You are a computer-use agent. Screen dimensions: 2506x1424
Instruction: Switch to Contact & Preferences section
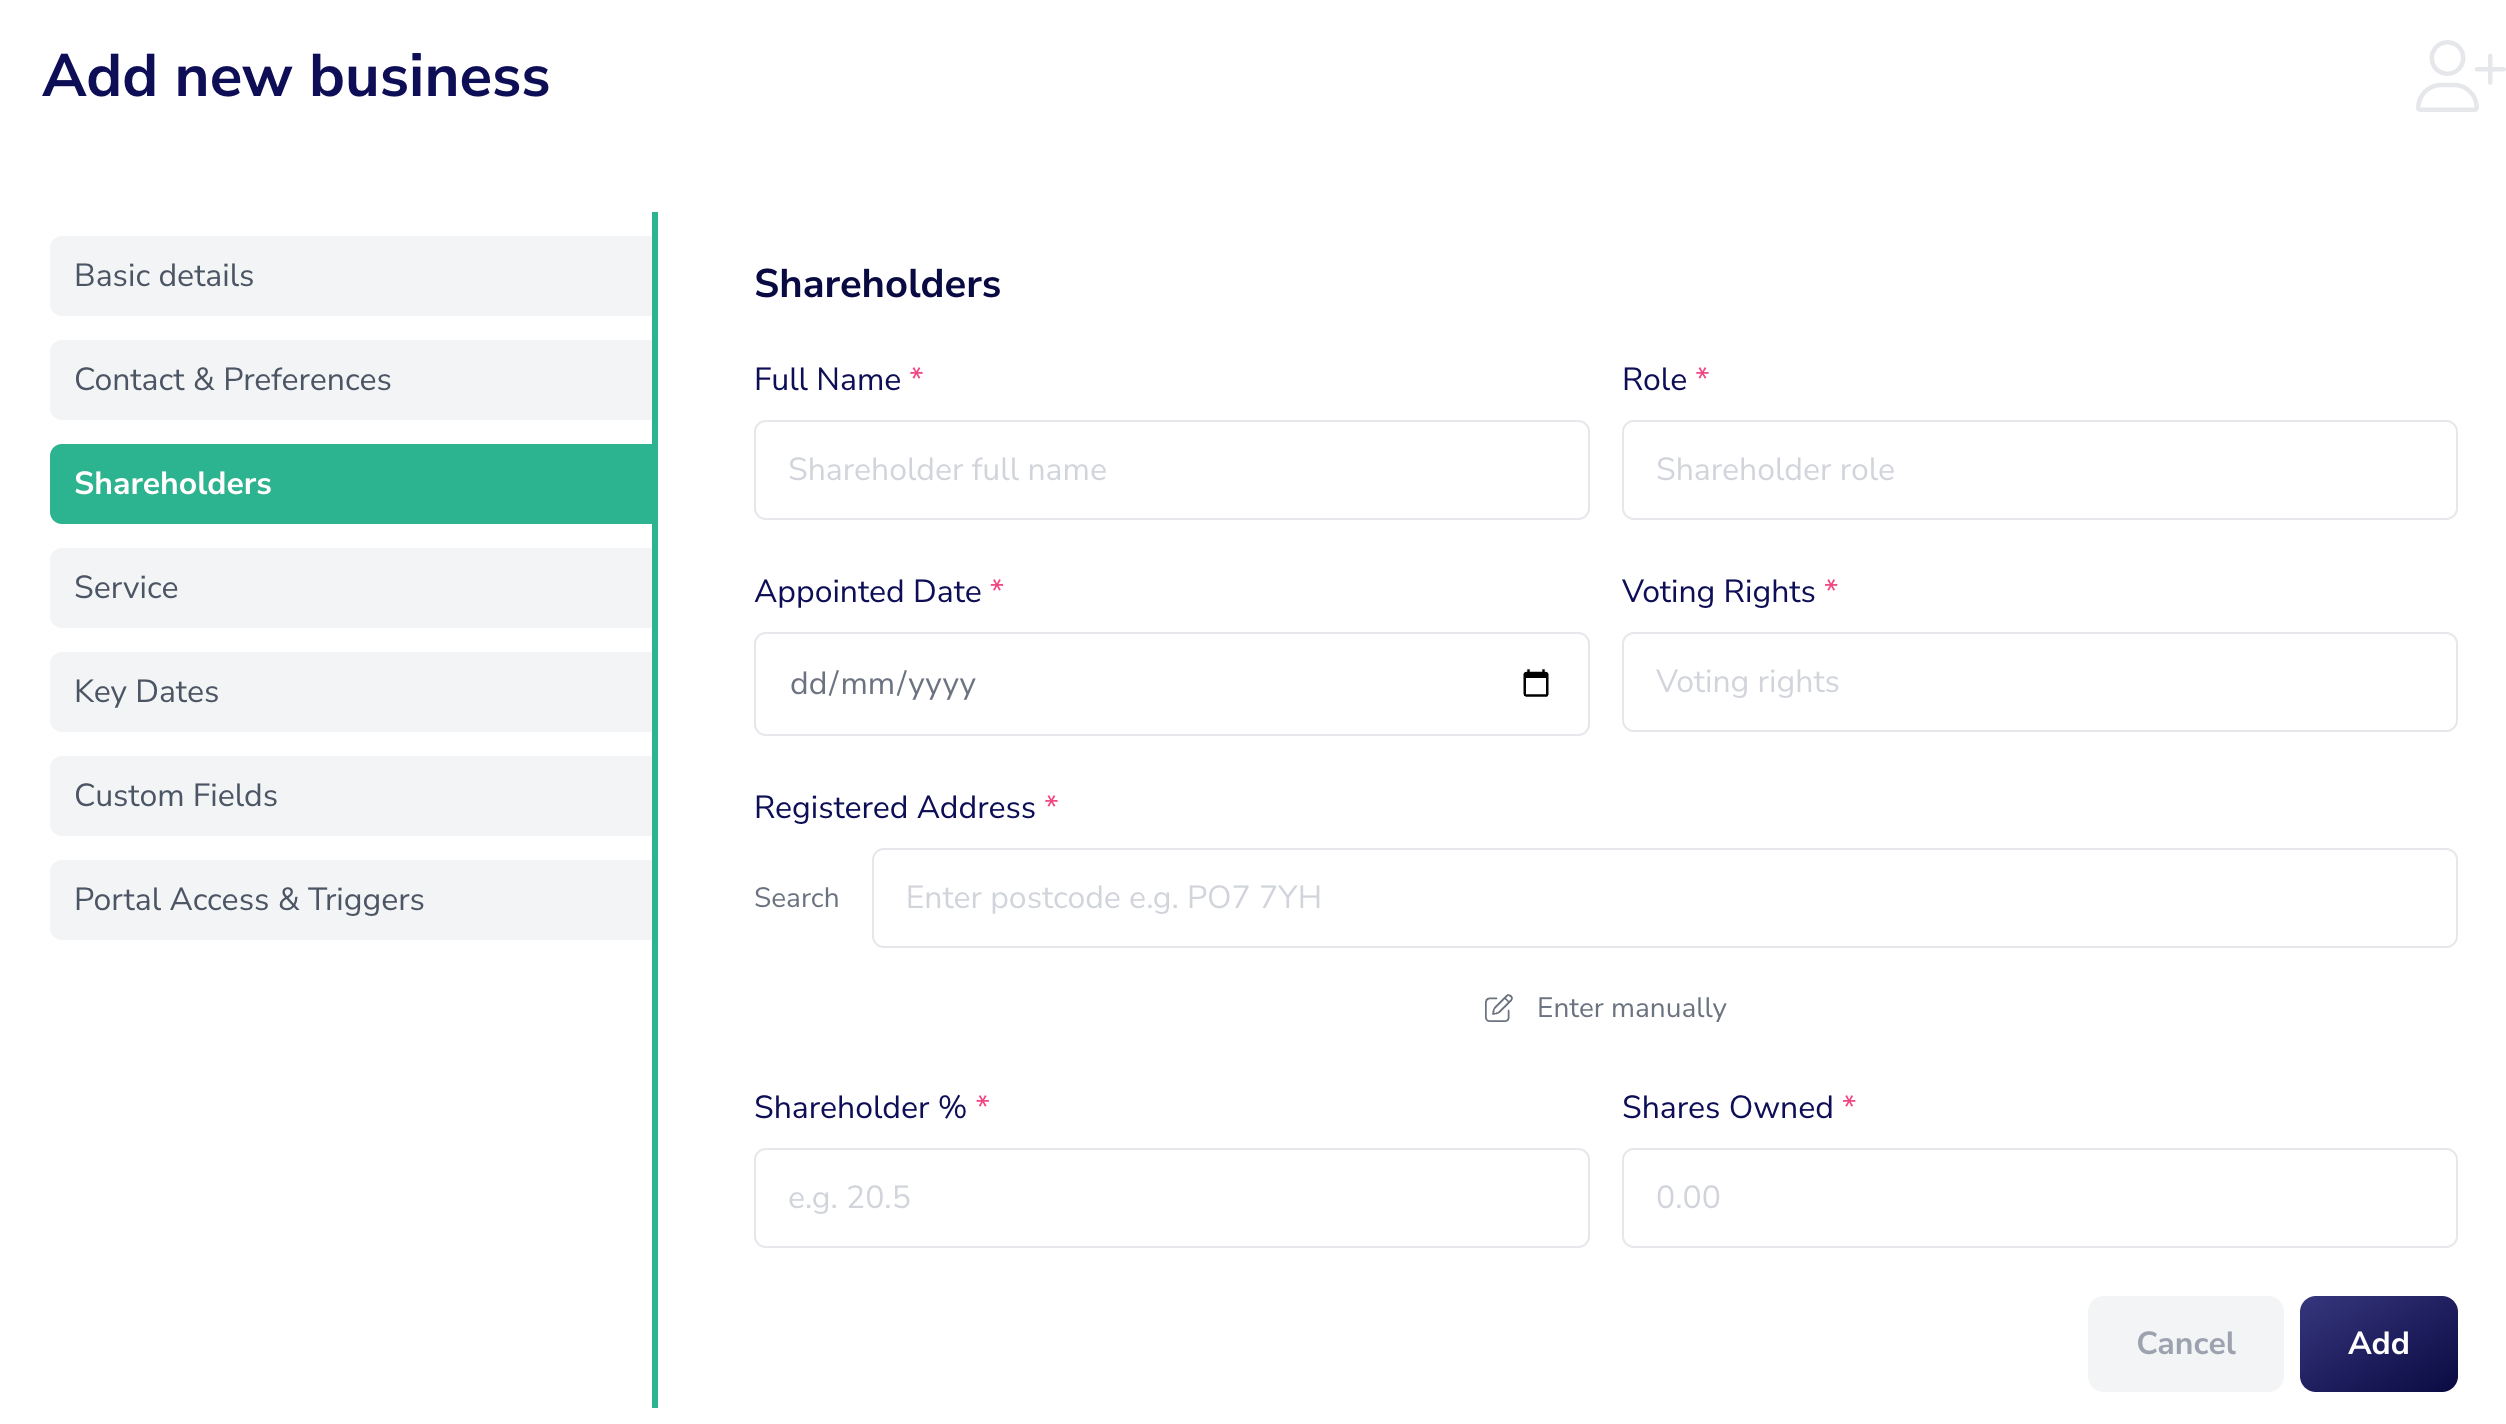(x=351, y=380)
